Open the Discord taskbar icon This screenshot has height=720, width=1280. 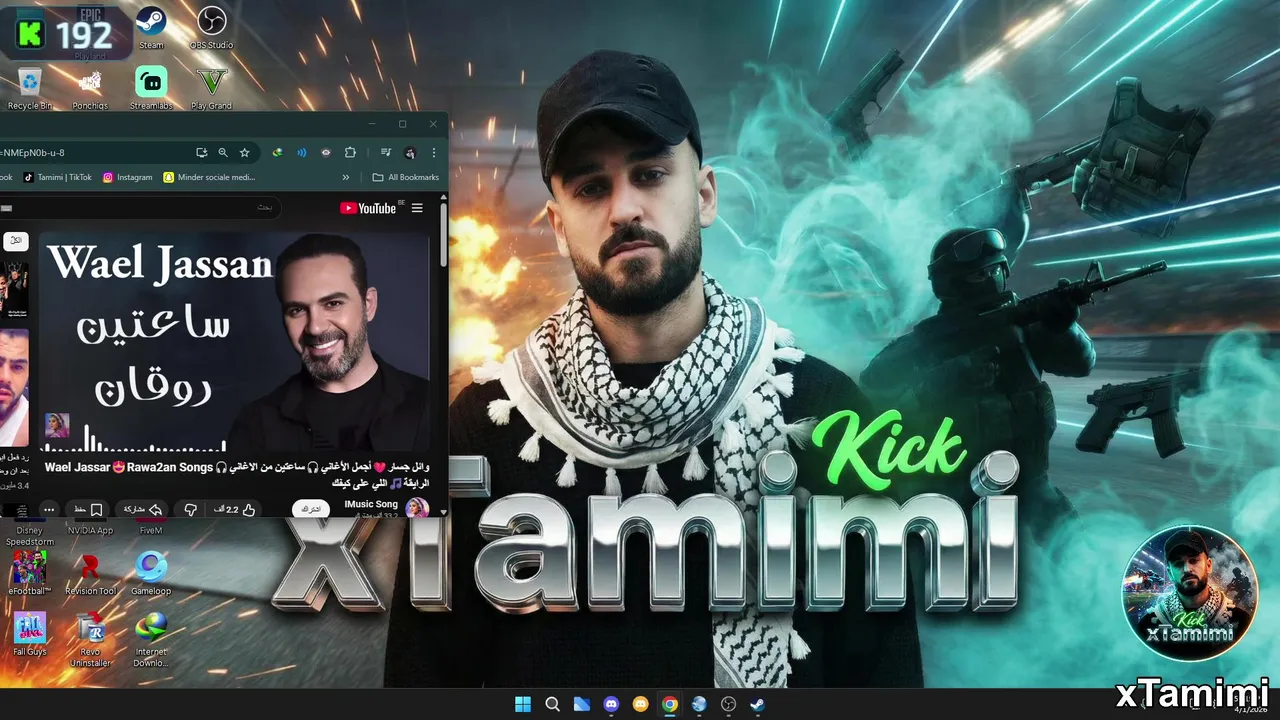tap(611, 704)
